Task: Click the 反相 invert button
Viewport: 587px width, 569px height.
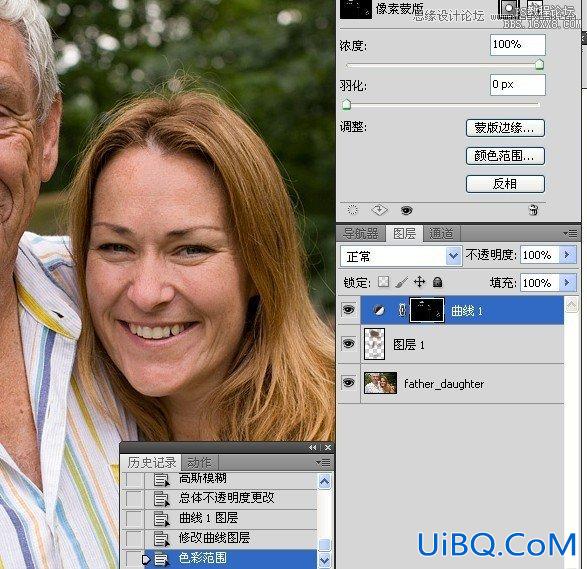Action: pos(505,184)
